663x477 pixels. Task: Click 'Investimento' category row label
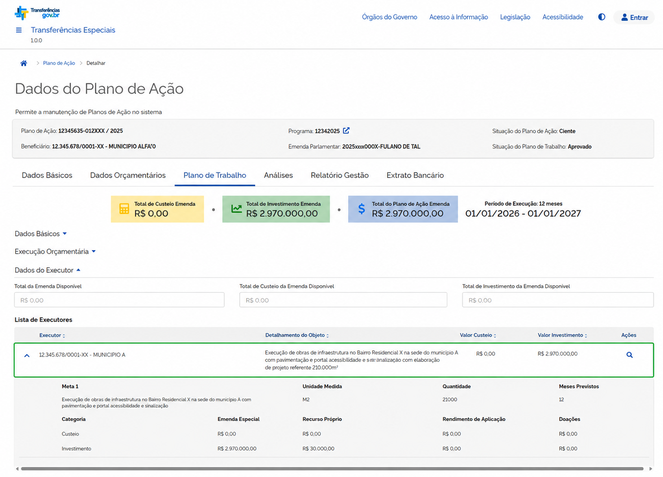(76, 448)
